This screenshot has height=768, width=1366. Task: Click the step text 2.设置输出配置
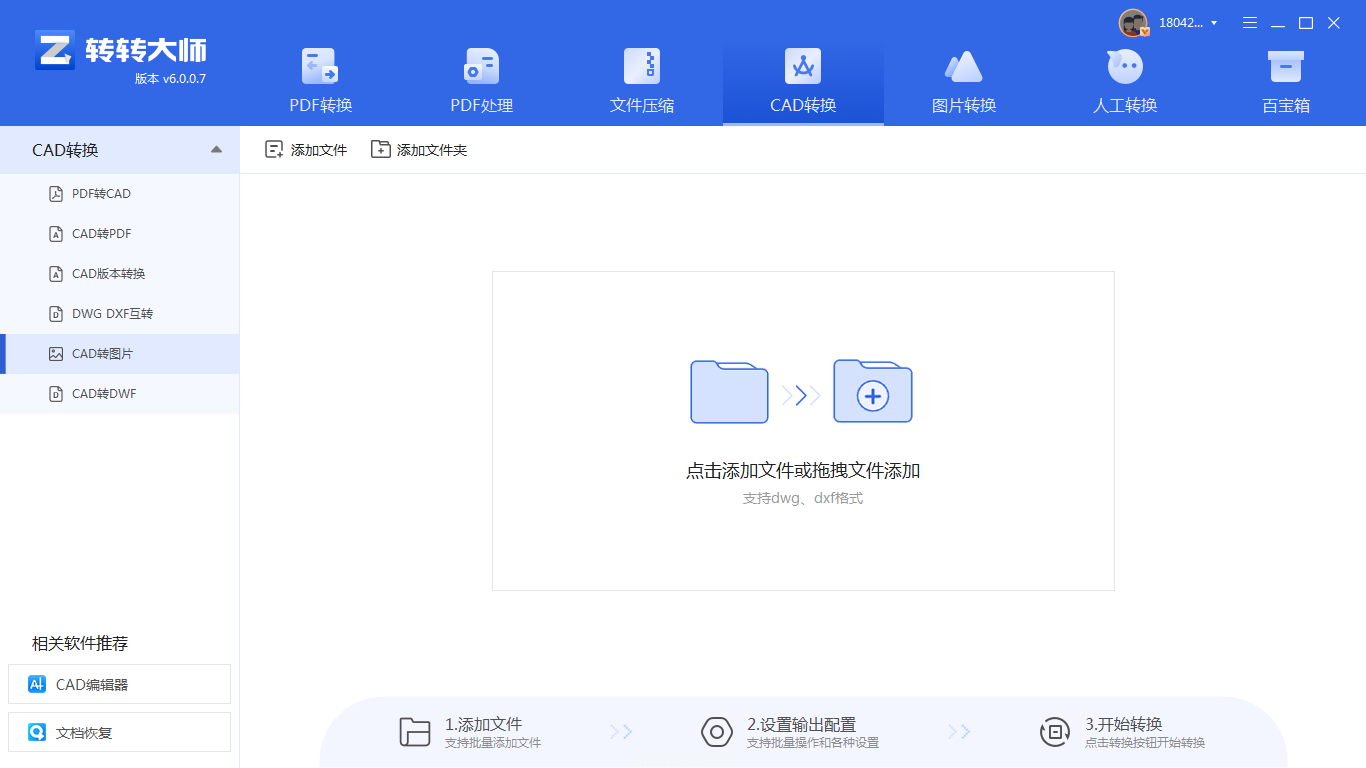[x=801, y=724]
